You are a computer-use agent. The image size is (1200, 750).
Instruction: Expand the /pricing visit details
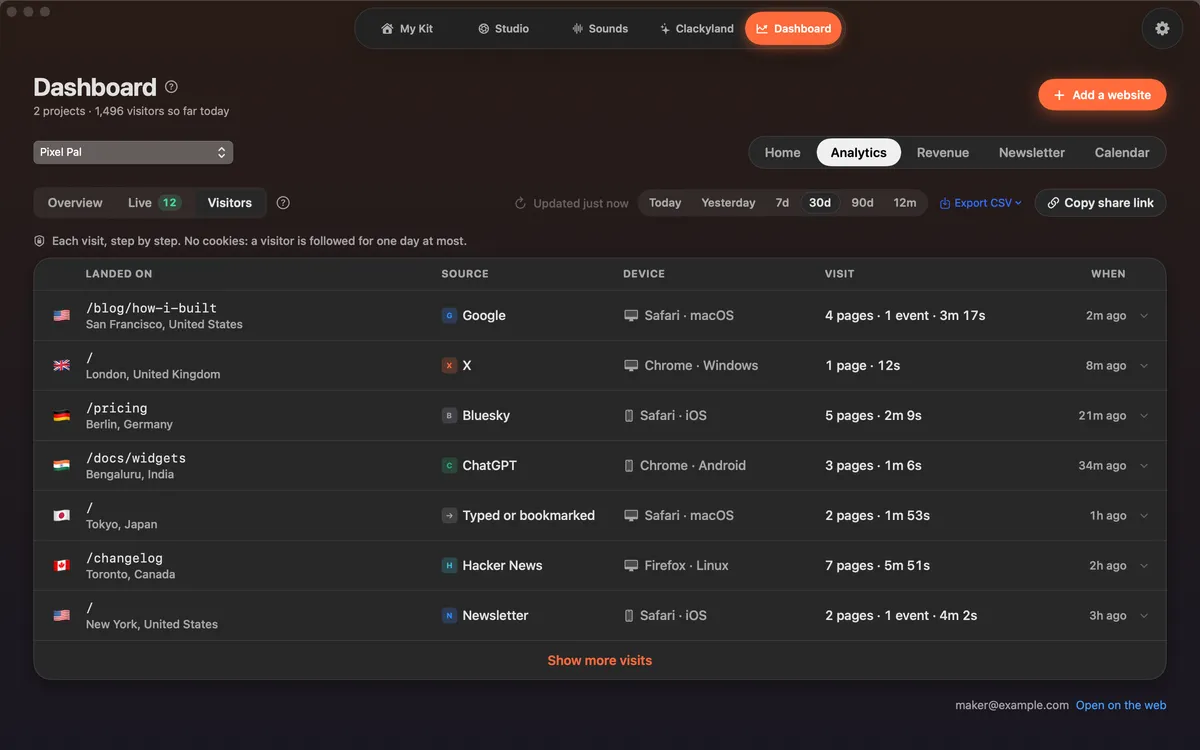(x=1144, y=416)
